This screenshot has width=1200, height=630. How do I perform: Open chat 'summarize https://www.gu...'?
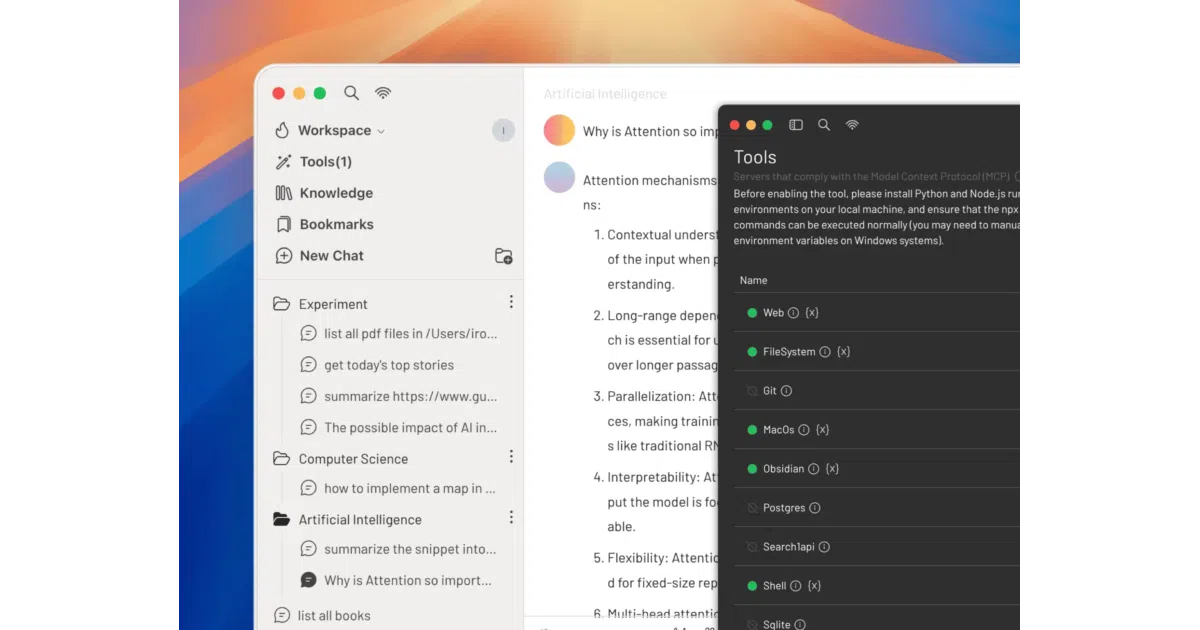pyautogui.click(x=398, y=396)
